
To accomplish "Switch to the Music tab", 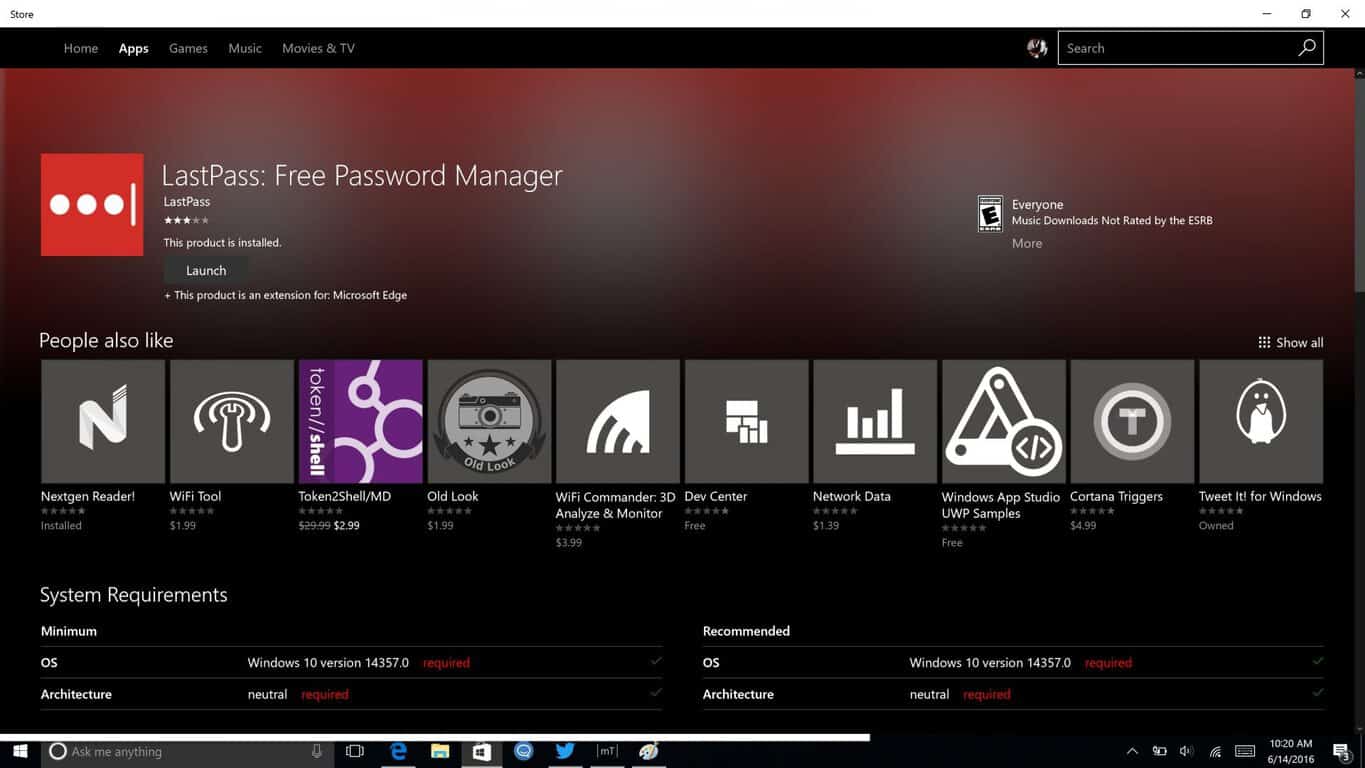I will click(x=245, y=48).
